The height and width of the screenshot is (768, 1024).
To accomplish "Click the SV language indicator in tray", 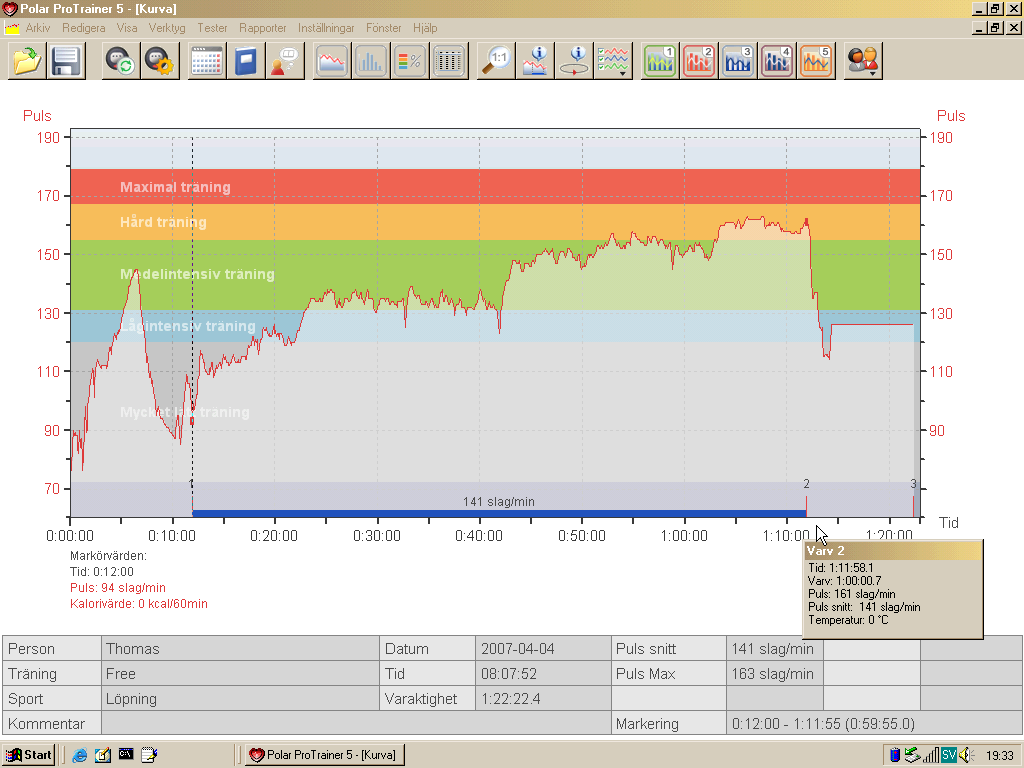I will [x=949, y=756].
